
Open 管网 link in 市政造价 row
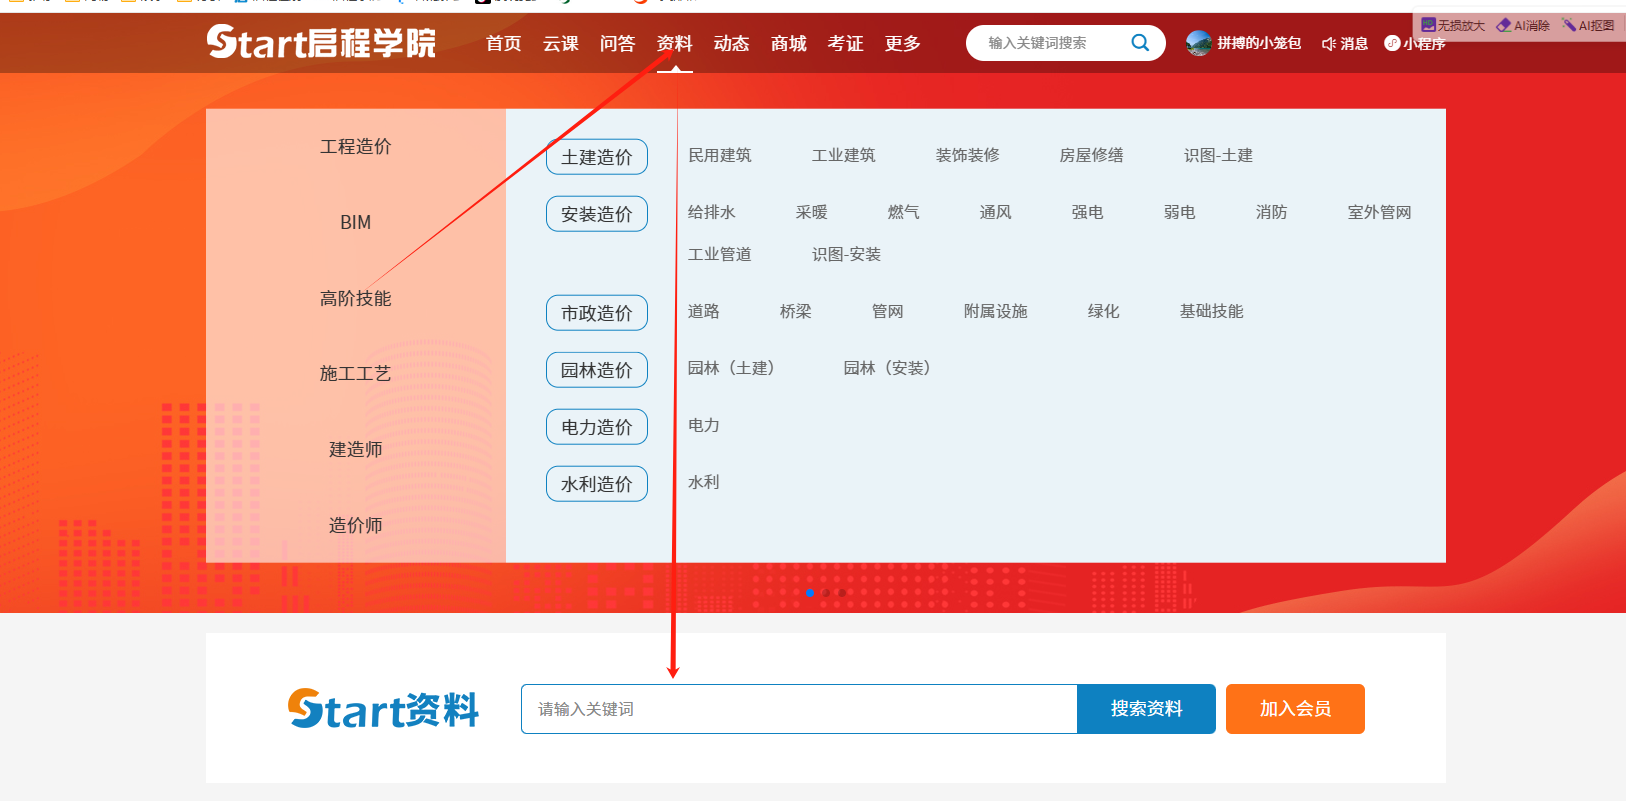(x=888, y=311)
